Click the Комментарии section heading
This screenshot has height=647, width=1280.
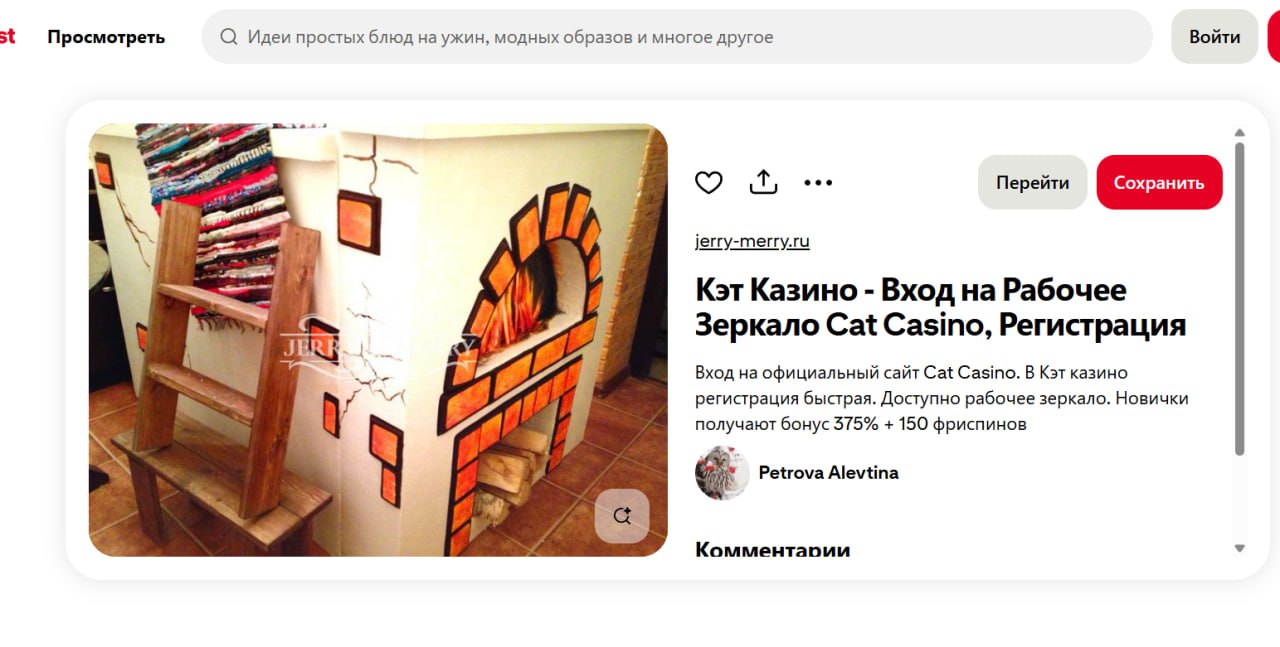click(x=772, y=549)
